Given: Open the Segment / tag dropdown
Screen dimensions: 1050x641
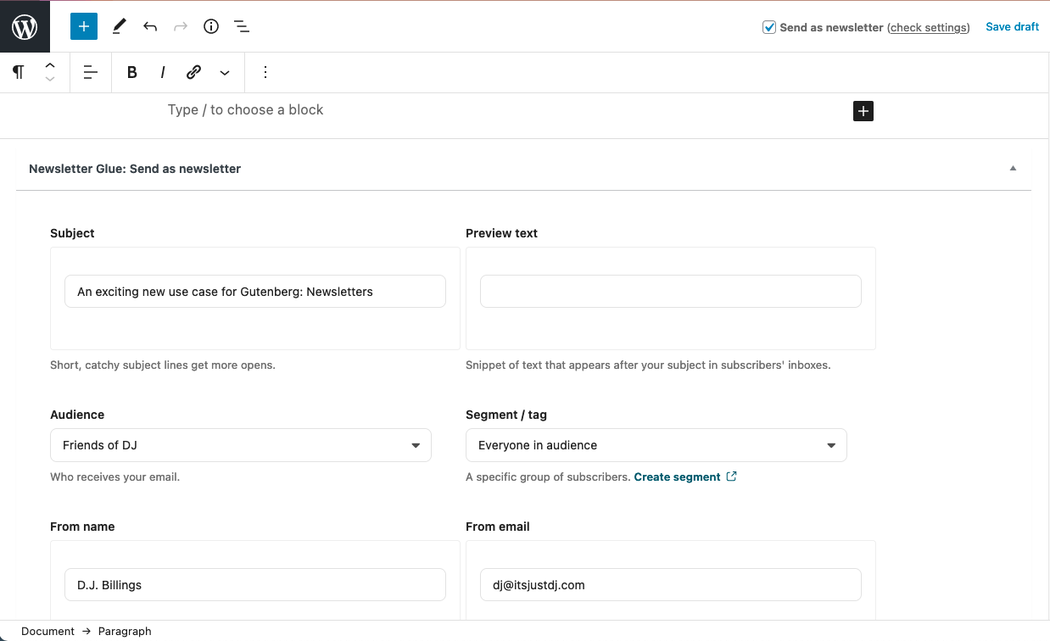Looking at the screenshot, I should (656, 445).
